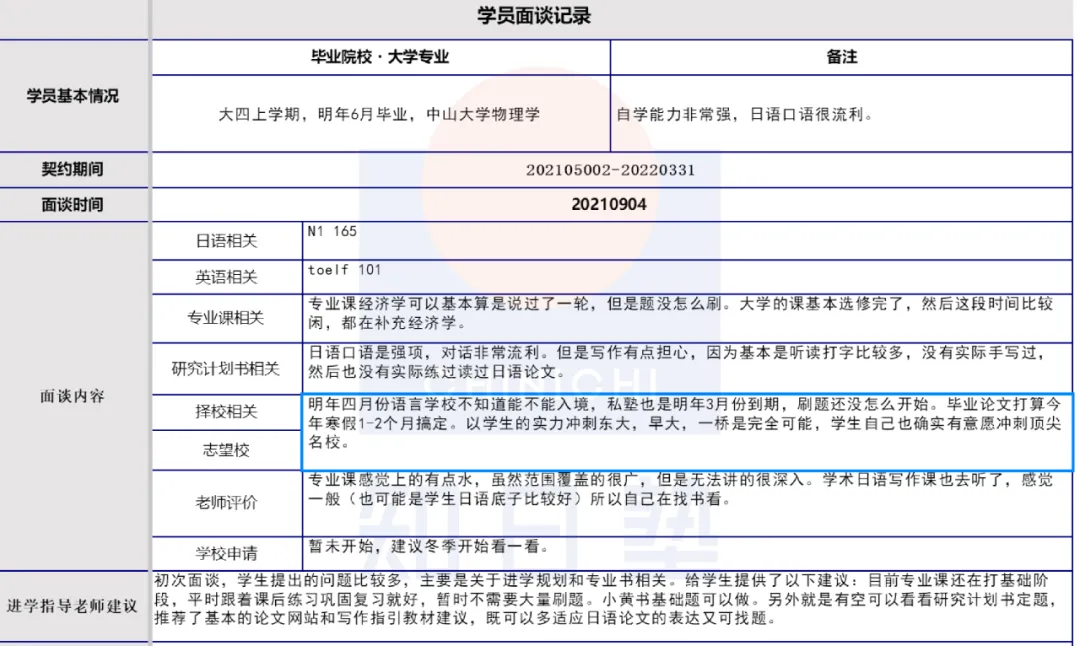The image size is (1080, 646).
Task: Click the date cell 20210904
Action: click(612, 205)
